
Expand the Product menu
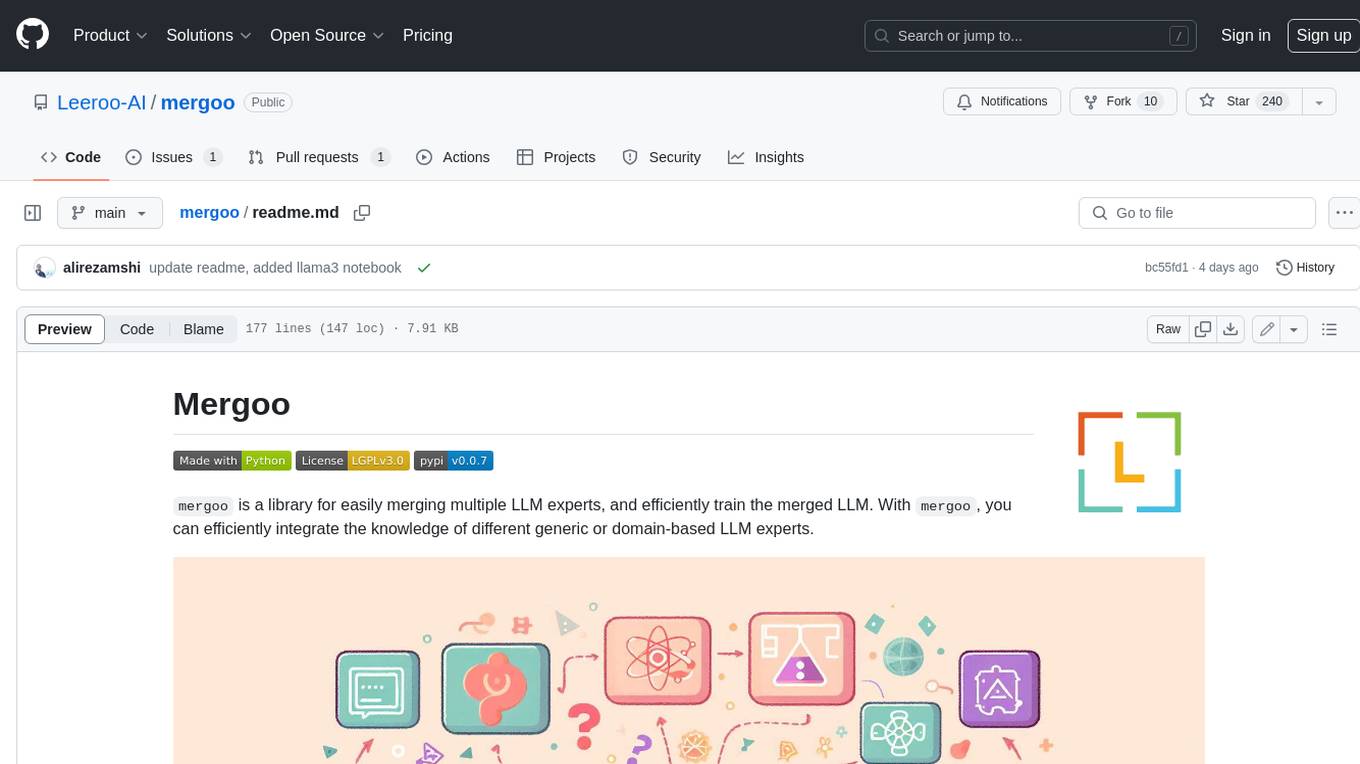tap(110, 35)
